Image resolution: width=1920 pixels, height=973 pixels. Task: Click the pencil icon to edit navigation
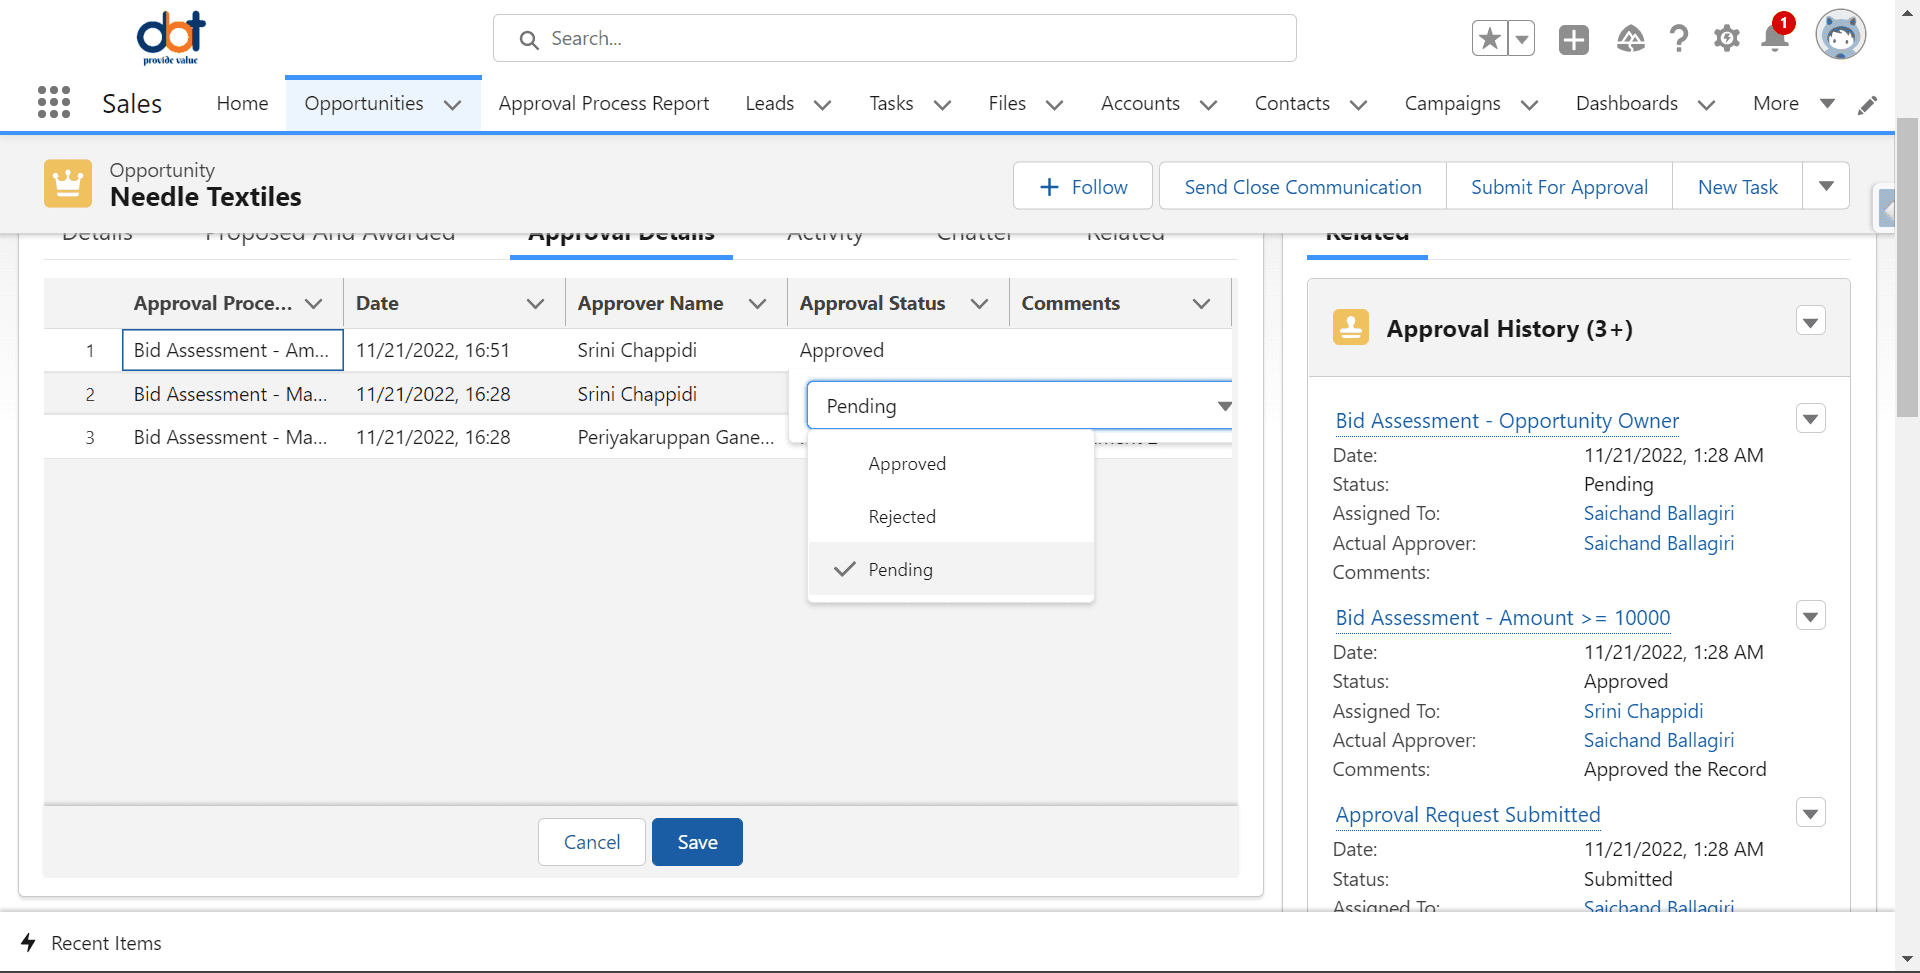click(1868, 104)
